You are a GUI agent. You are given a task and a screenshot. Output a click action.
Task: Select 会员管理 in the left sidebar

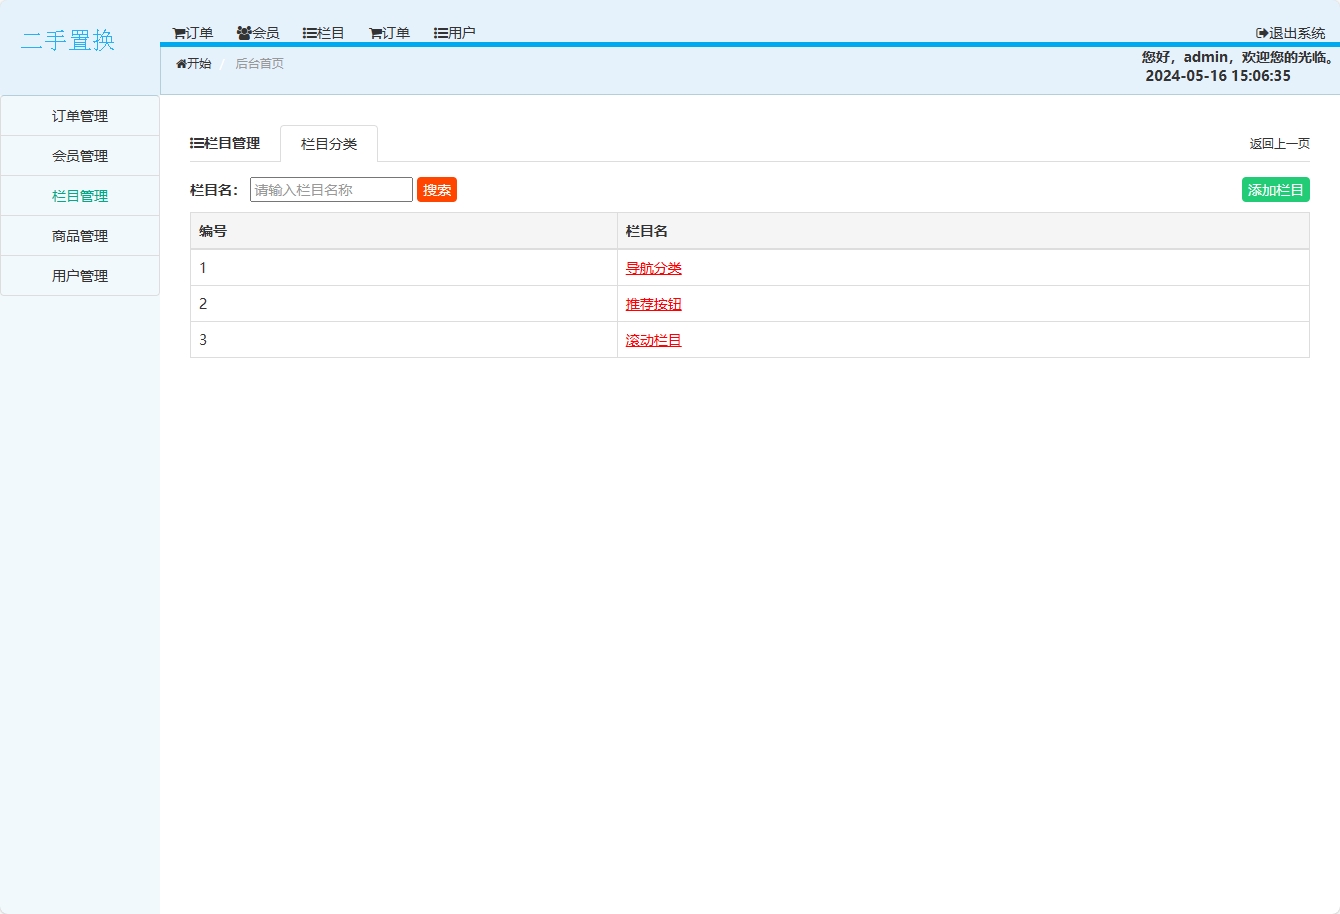pyautogui.click(x=80, y=156)
